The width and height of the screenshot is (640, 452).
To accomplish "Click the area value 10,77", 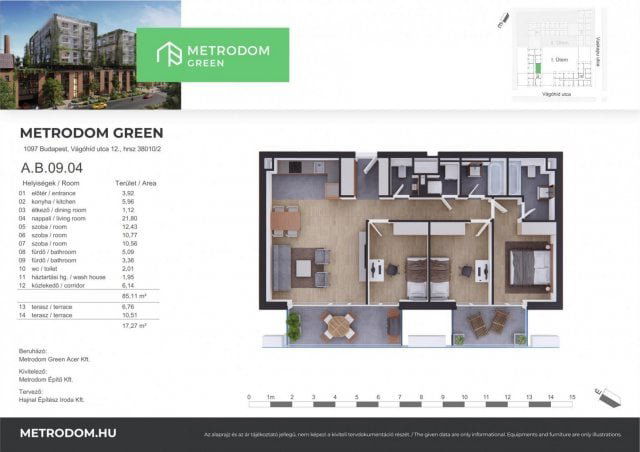I will click(x=130, y=235).
